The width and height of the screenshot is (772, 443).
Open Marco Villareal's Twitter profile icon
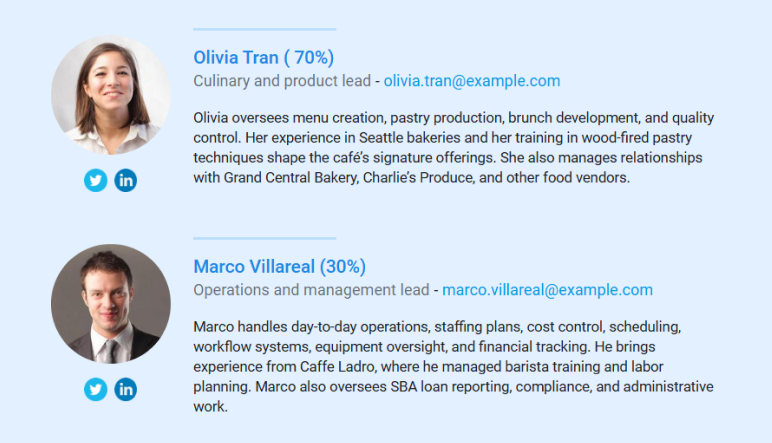click(96, 390)
